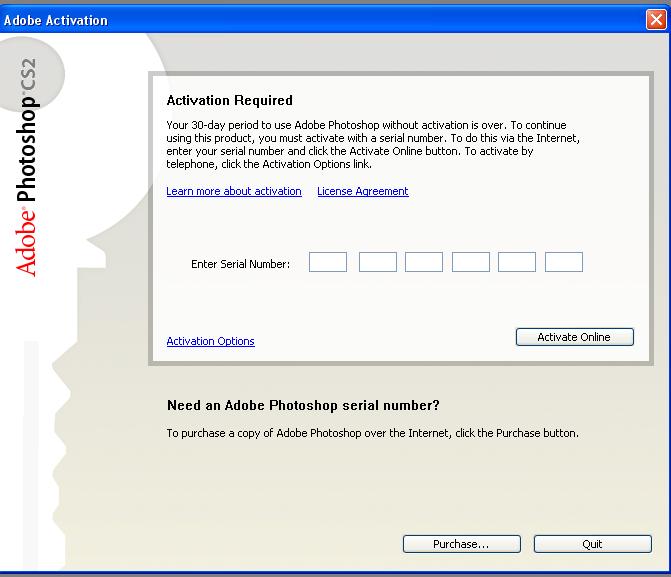This screenshot has height=577, width=671.
Task: Click the Purchase... button
Action: [x=461, y=544]
